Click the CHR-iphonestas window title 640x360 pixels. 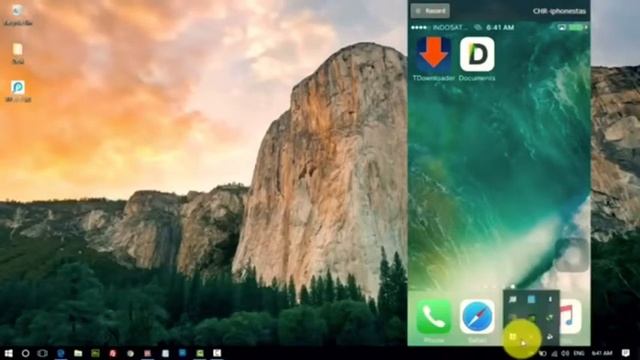click(x=559, y=11)
